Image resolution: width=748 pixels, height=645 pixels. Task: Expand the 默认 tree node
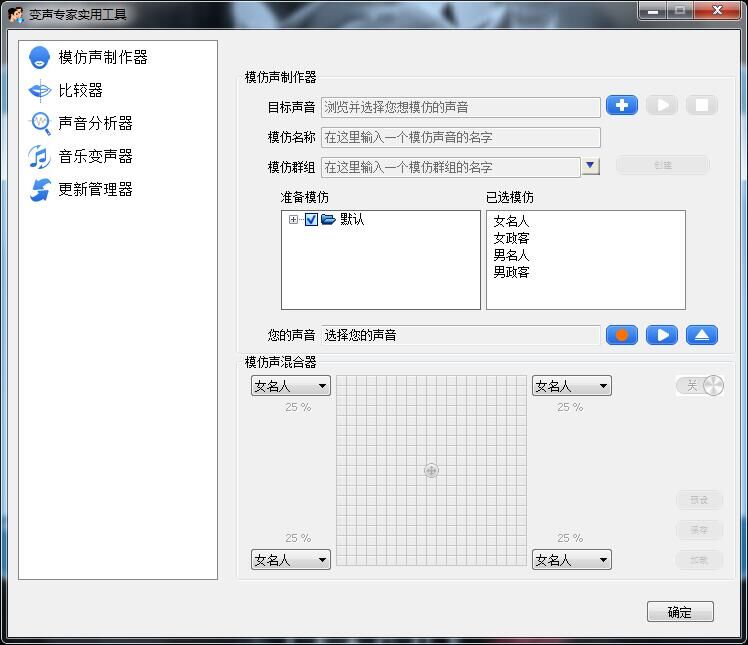tap(293, 219)
